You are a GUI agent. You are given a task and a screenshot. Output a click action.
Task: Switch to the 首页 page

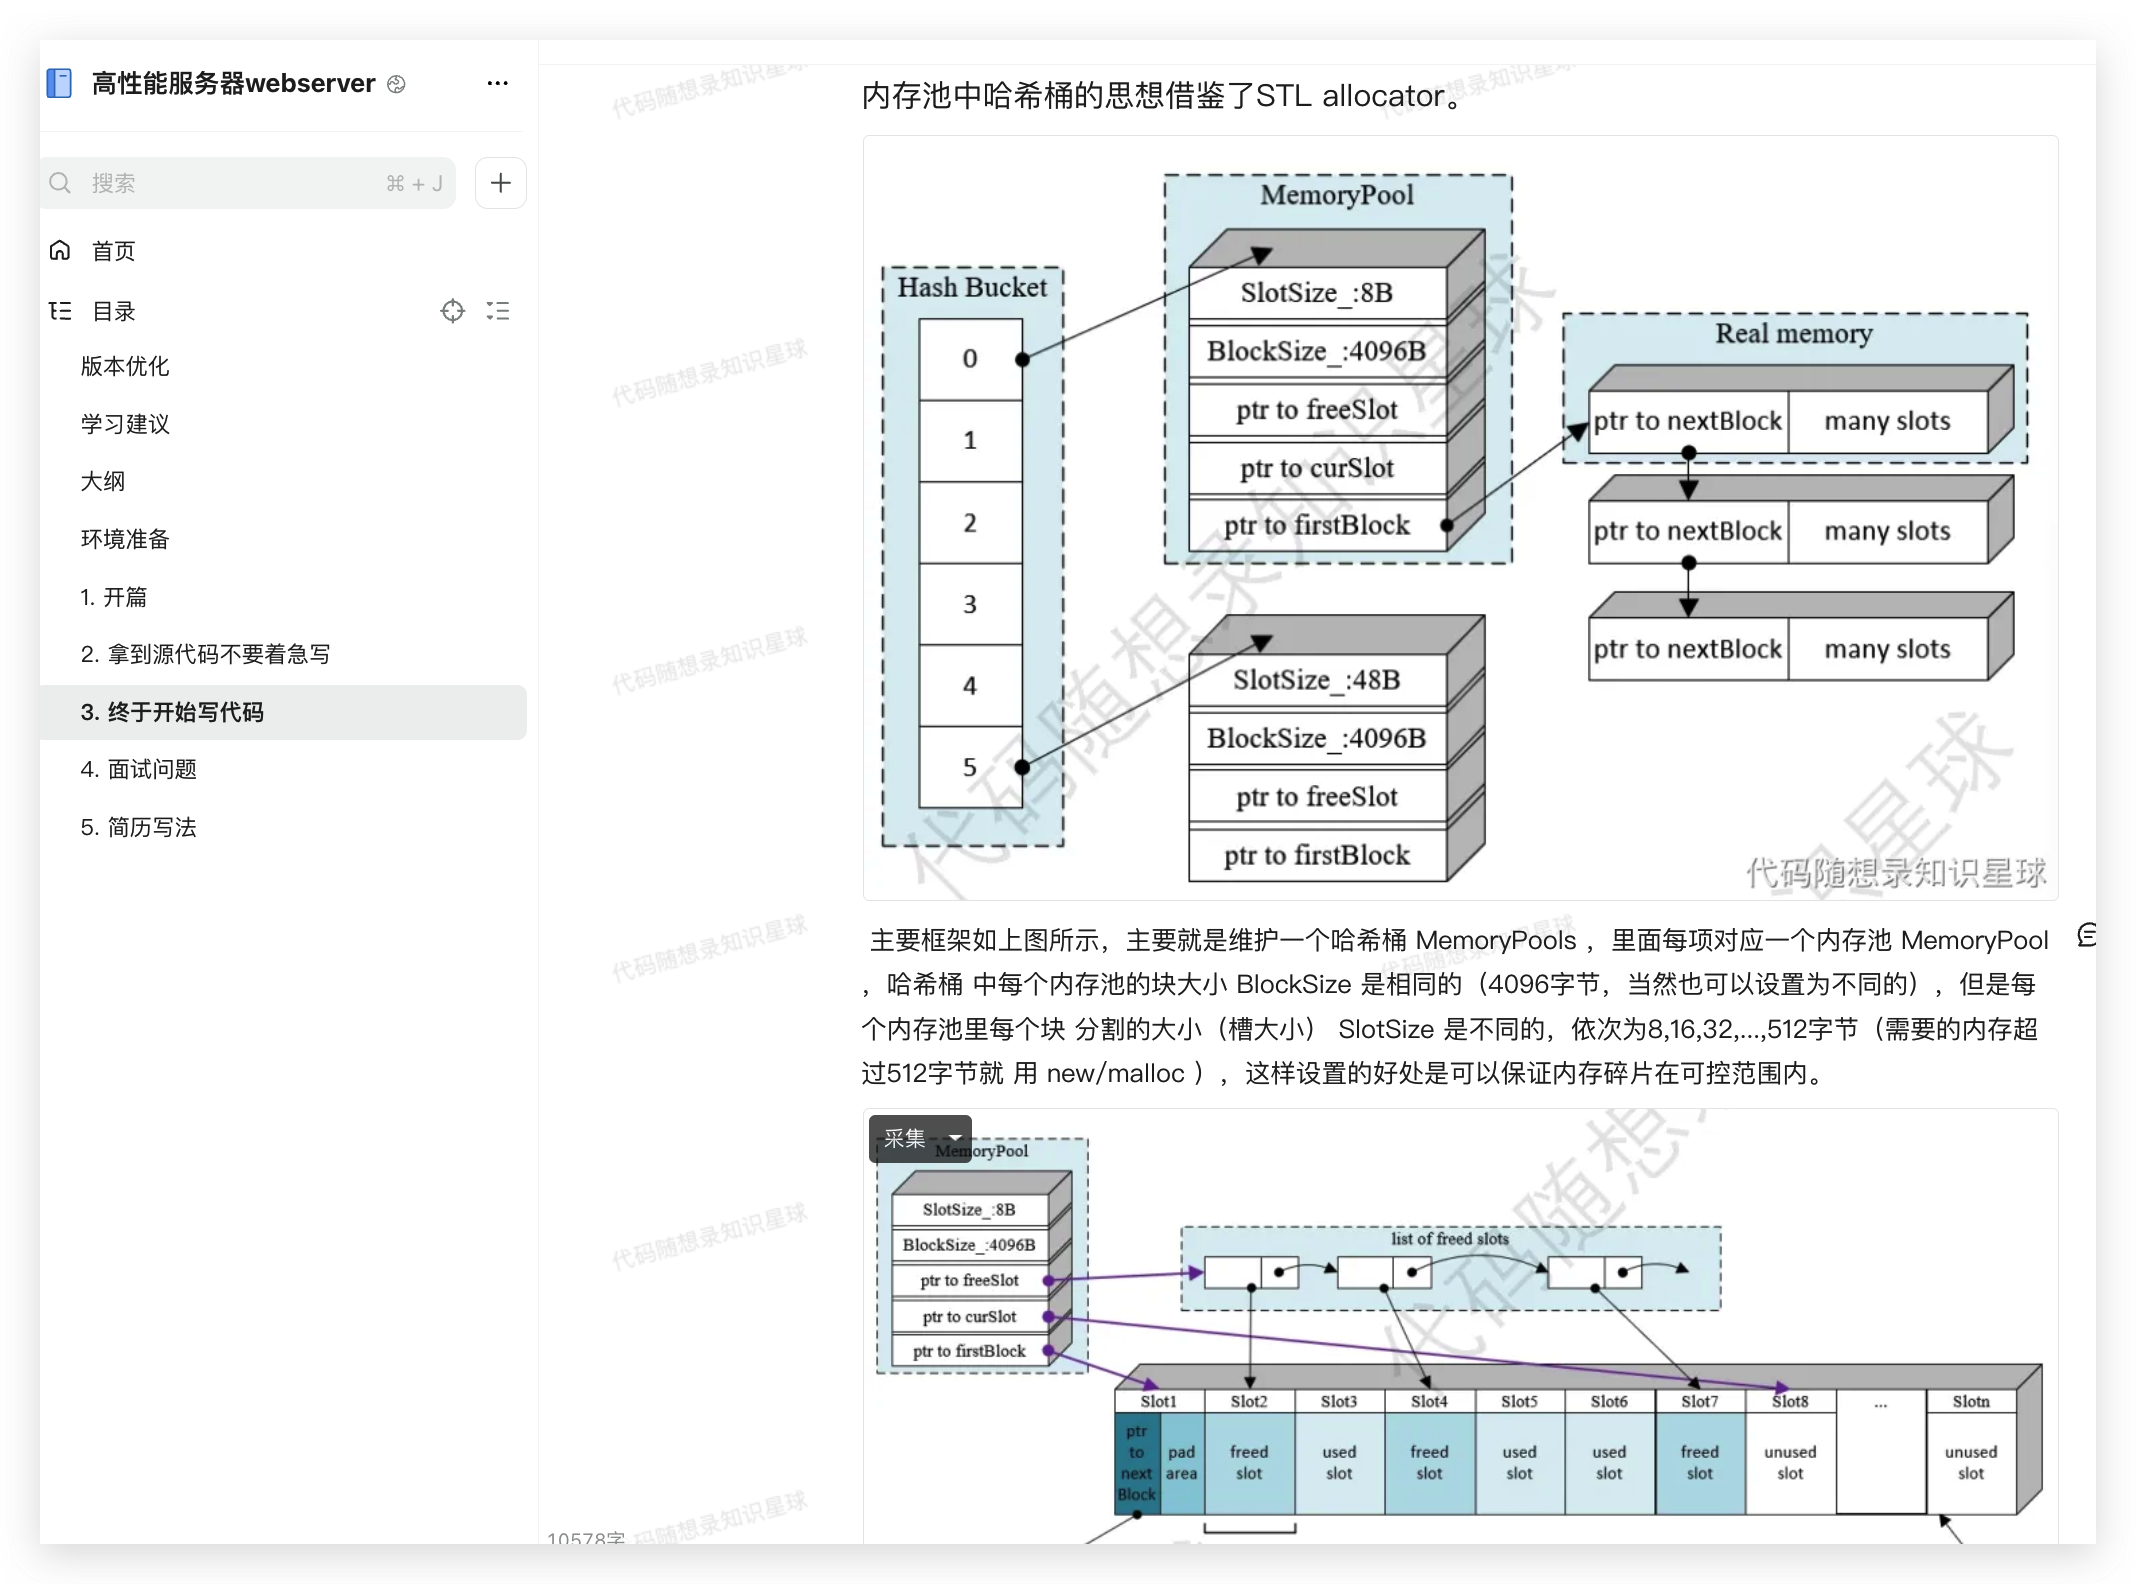point(114,250)
